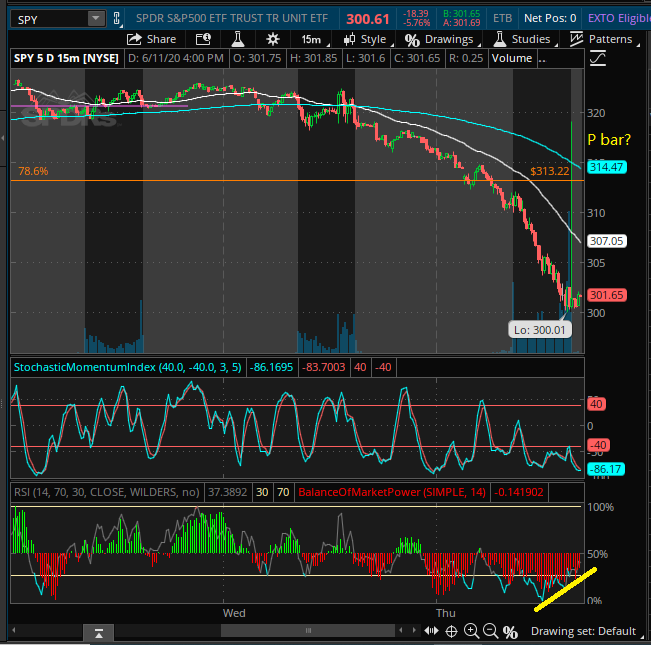Click the candlestick Style icon
Viewport: 651px width, 645px height.
click(x=349, y=39)
